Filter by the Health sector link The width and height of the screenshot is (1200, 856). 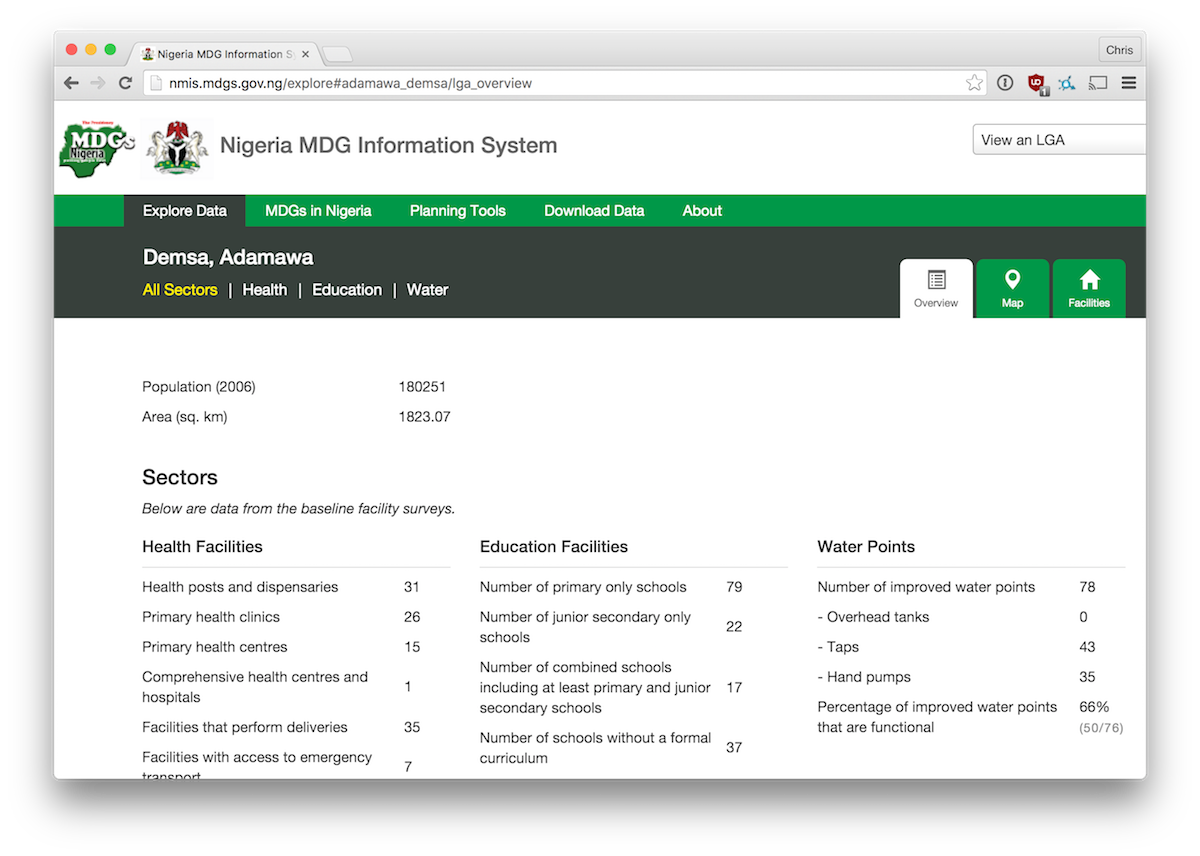tap(265, 290)
